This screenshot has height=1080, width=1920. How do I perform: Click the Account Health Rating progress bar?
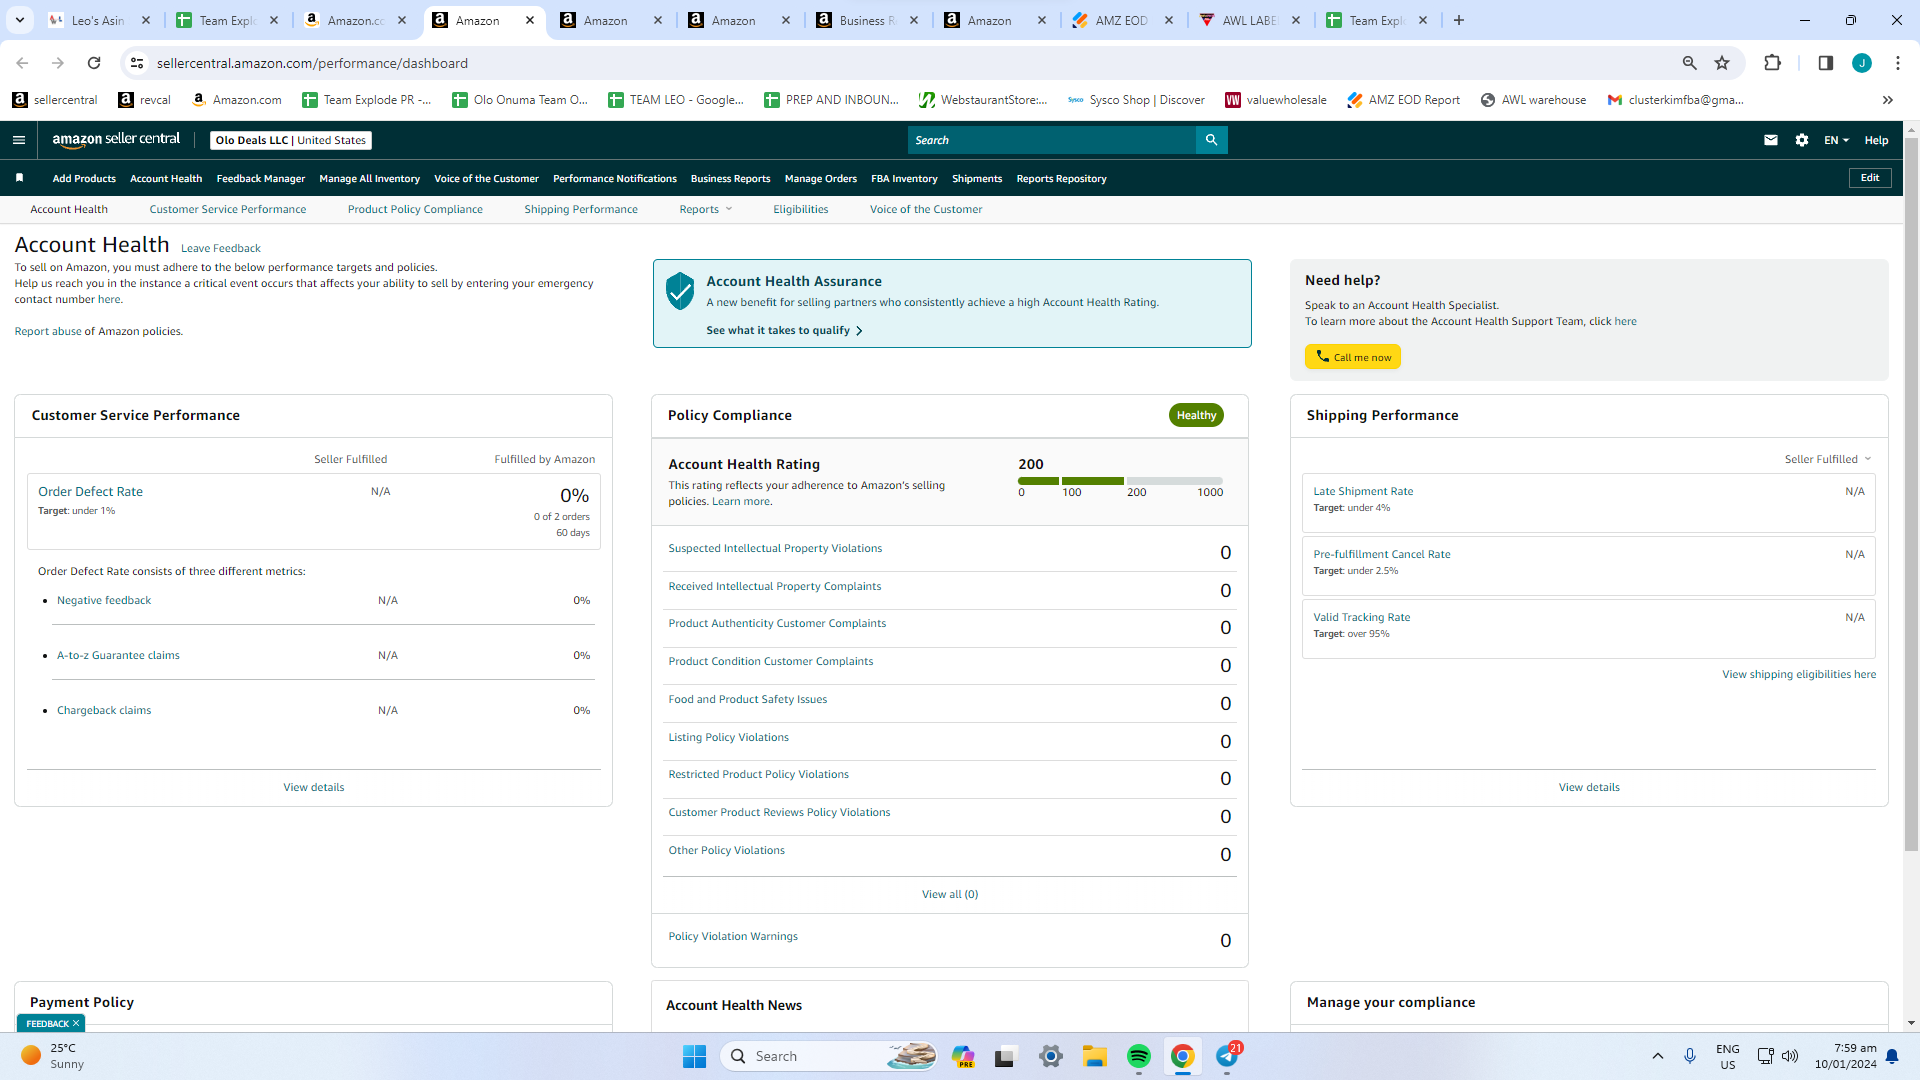point(1120,481)
